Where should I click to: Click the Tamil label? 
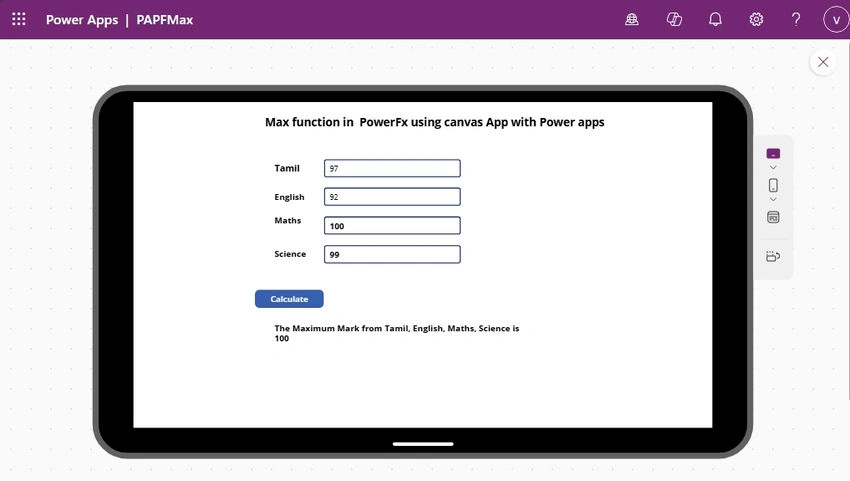287,168
